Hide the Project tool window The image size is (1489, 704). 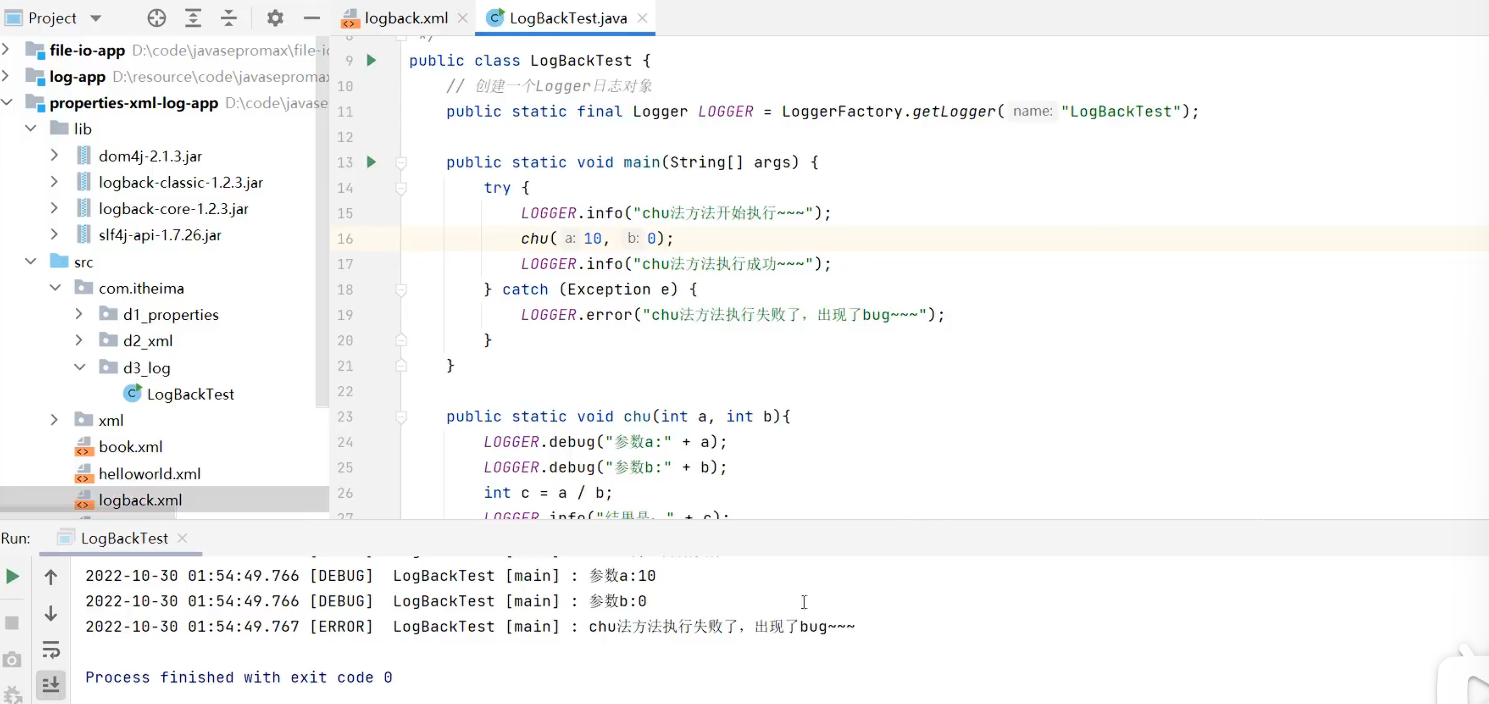coord(312,18)
